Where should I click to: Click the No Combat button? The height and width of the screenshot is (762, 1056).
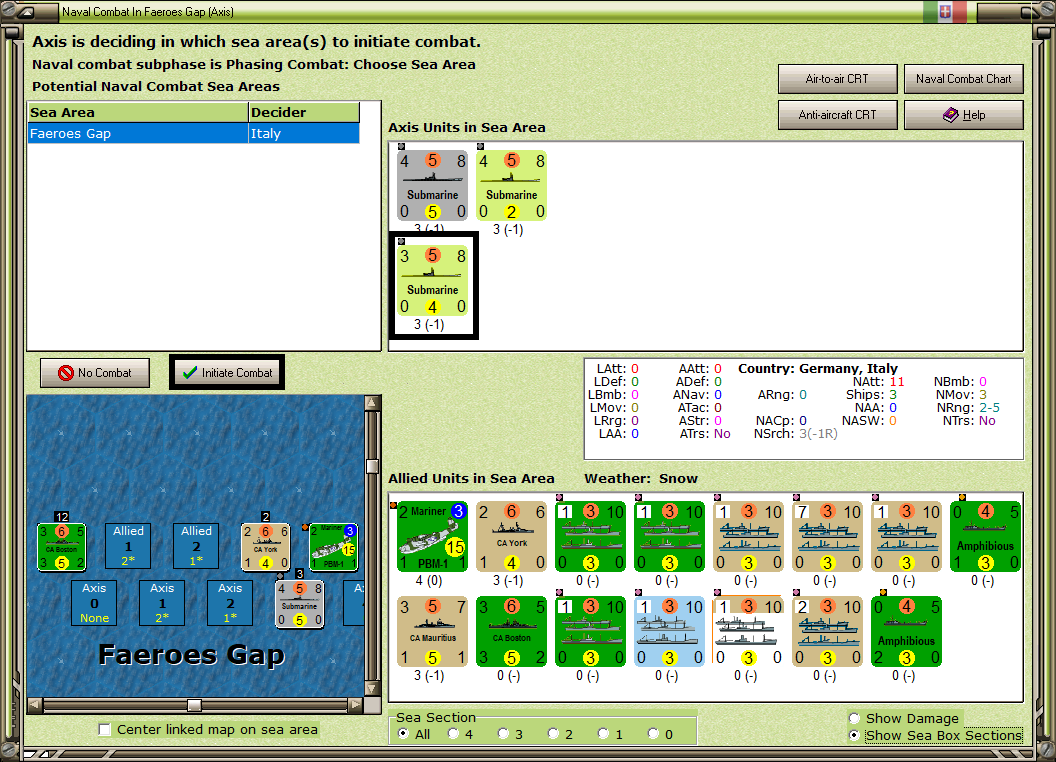[x=95, y=373]
